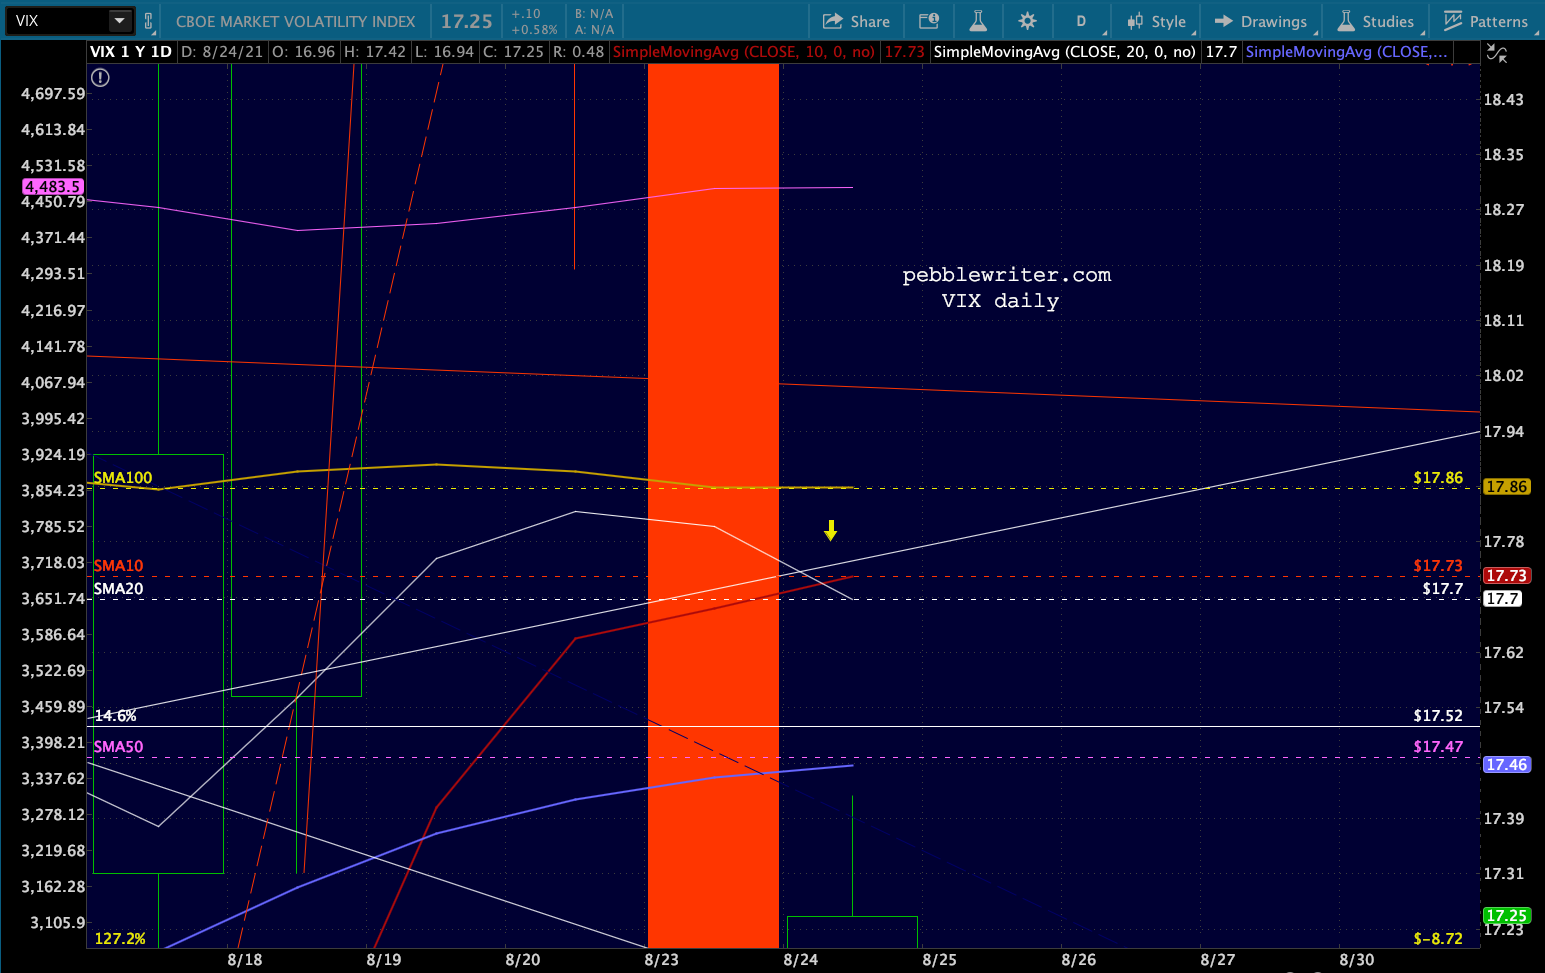This screenshot has width=1545, height=973.
Task: Open the Patterns menu
Action: pyautogui.click(x=1486, y=21)
